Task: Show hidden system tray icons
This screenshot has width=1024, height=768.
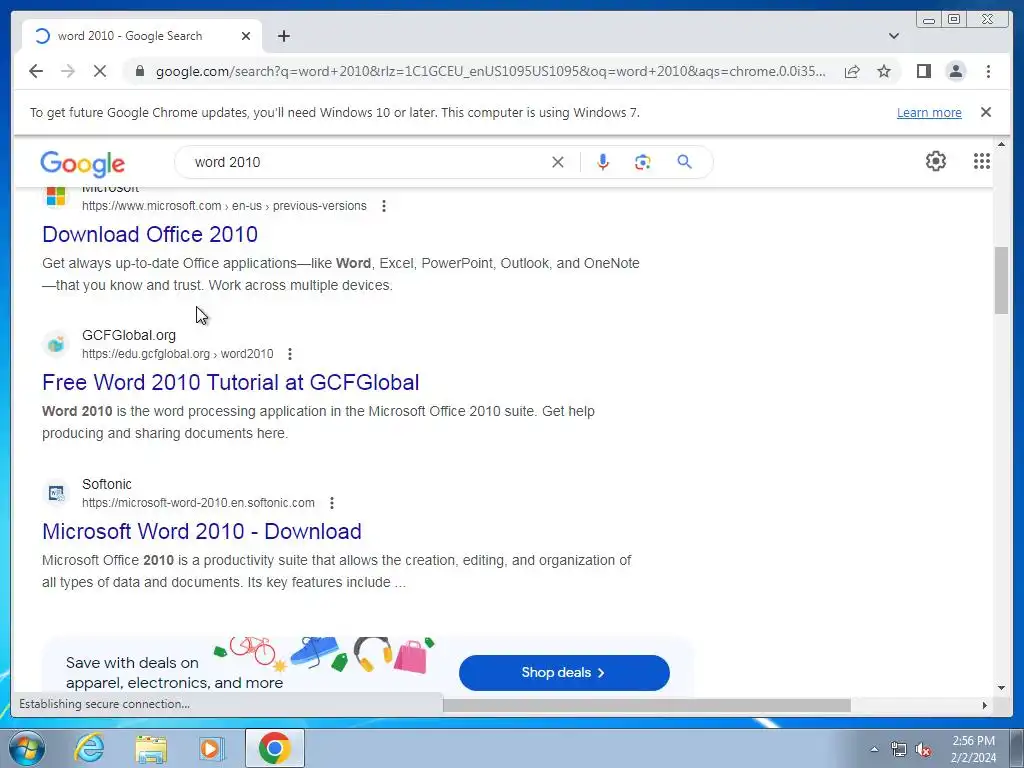Action: 874,749
